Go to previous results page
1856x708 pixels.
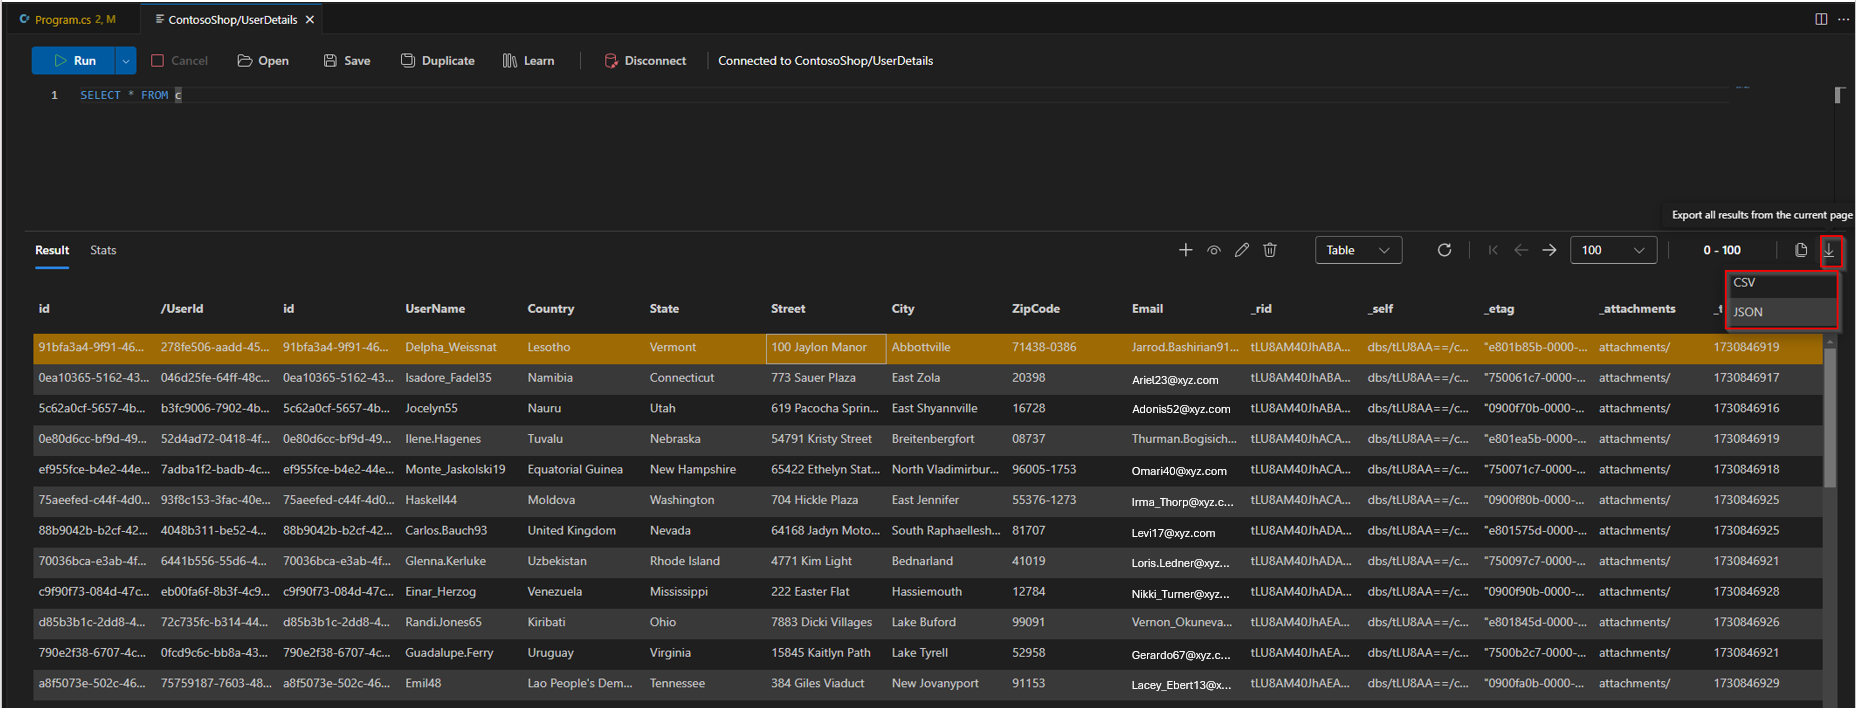(x=1521, y=250)
